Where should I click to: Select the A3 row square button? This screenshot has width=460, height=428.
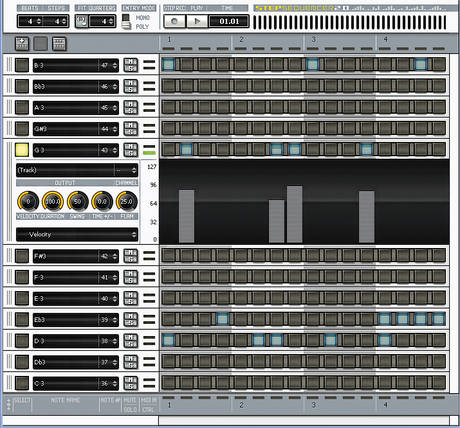22,107
